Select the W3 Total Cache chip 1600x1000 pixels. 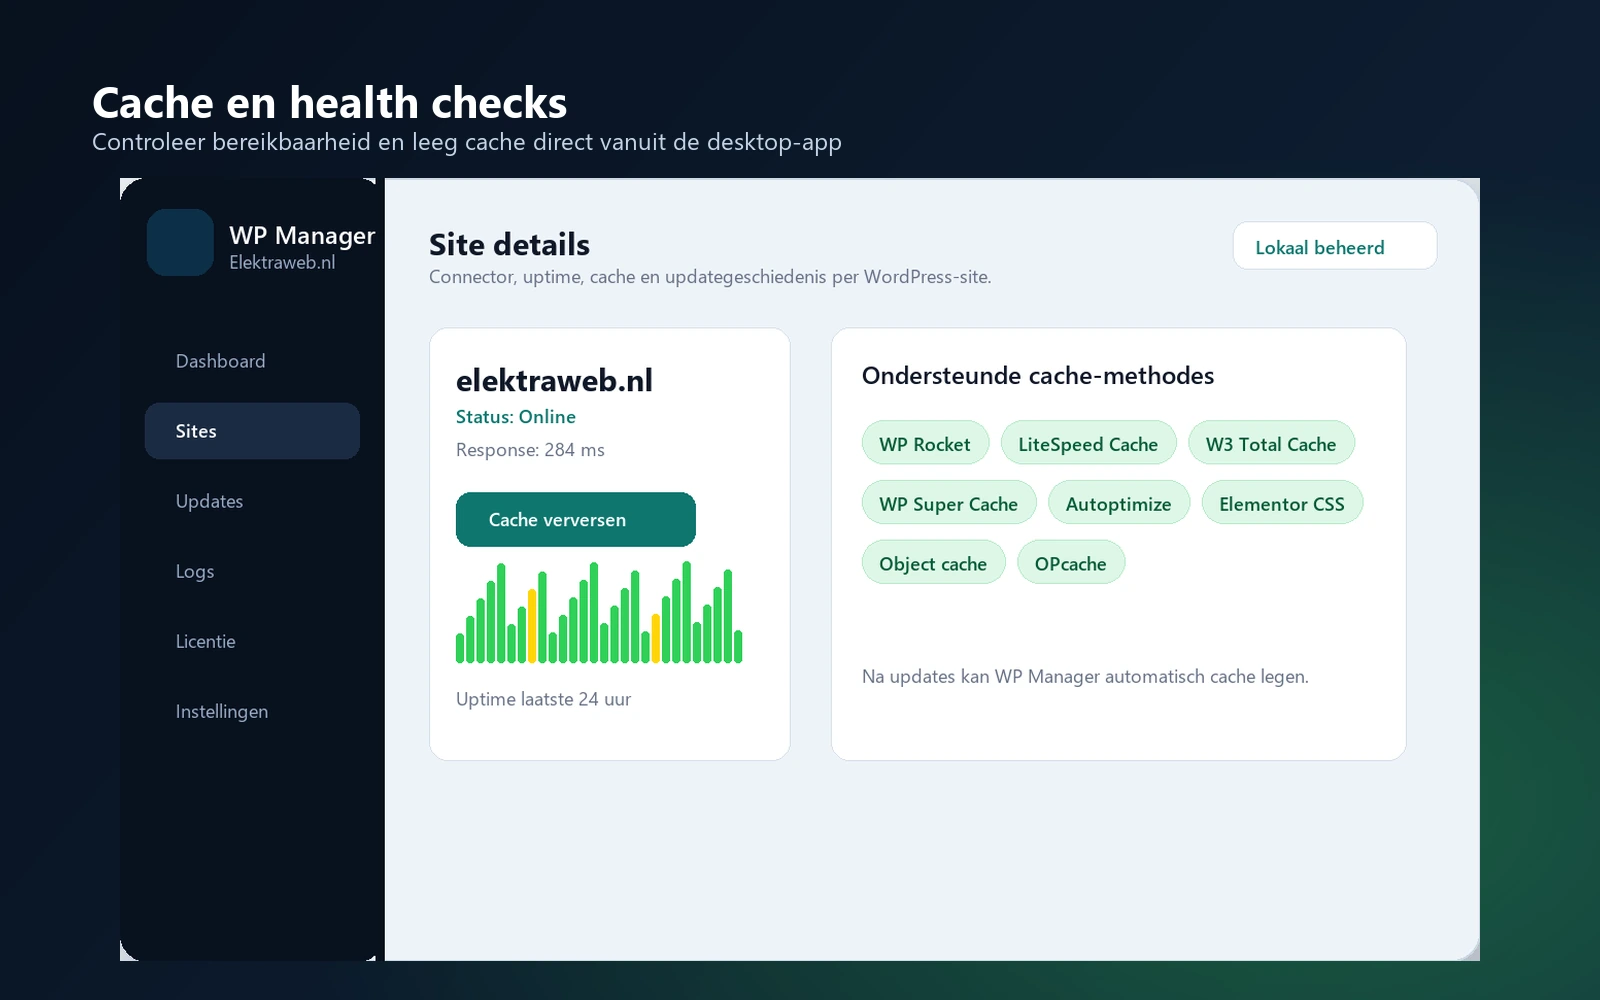1271,443
